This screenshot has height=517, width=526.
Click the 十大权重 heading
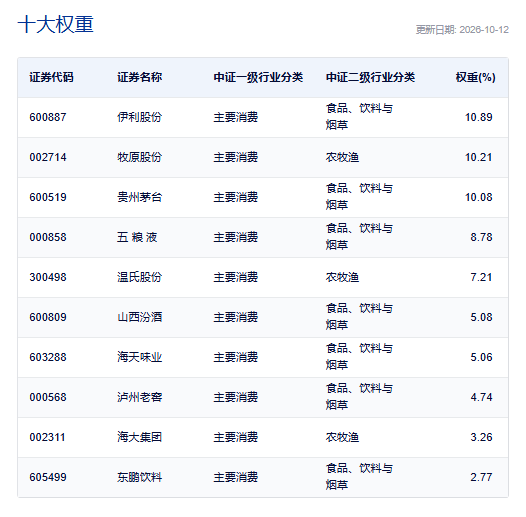(x=56, y=24)
